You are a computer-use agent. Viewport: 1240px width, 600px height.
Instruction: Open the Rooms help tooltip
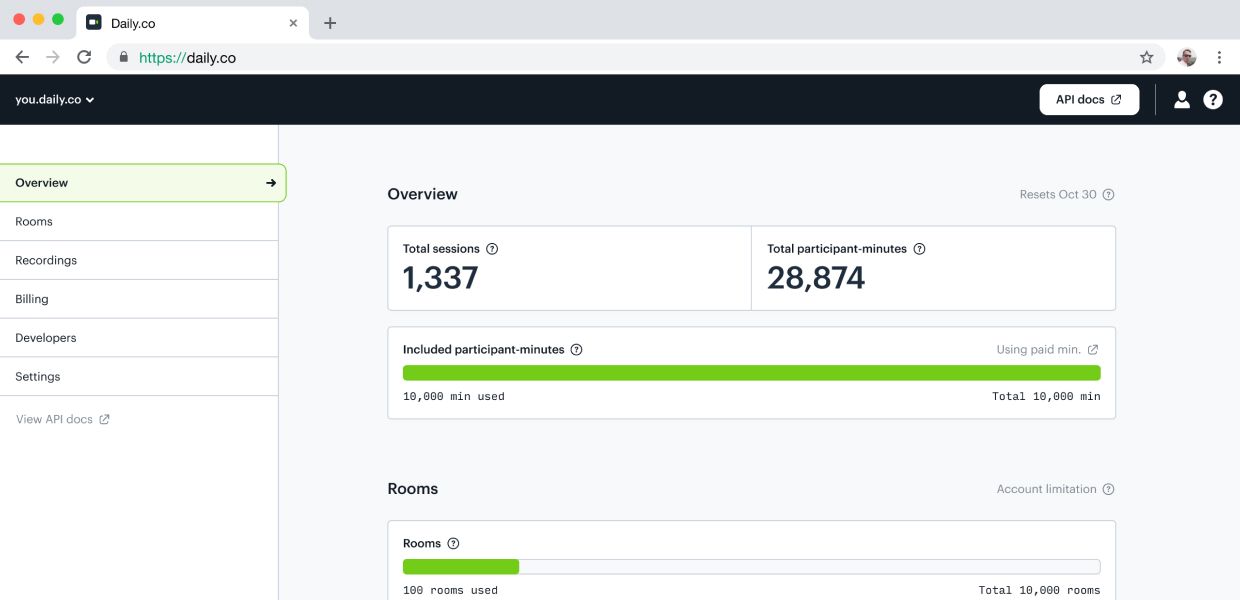tap(452, 543)
